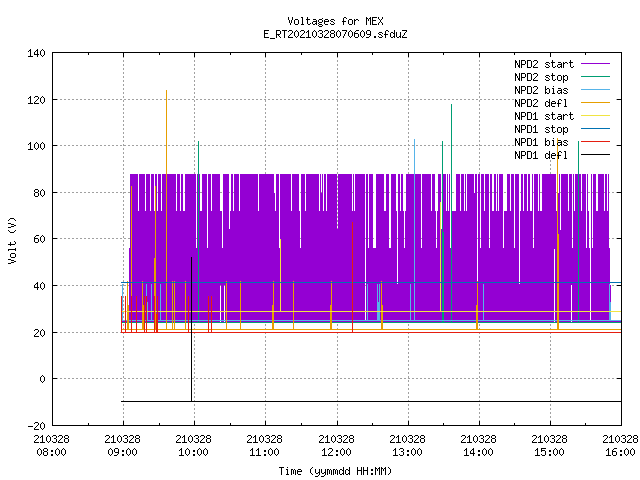Click the green NPD2 stop legend line
Viewport: 640px width, 480px height.
click(595, 77)
